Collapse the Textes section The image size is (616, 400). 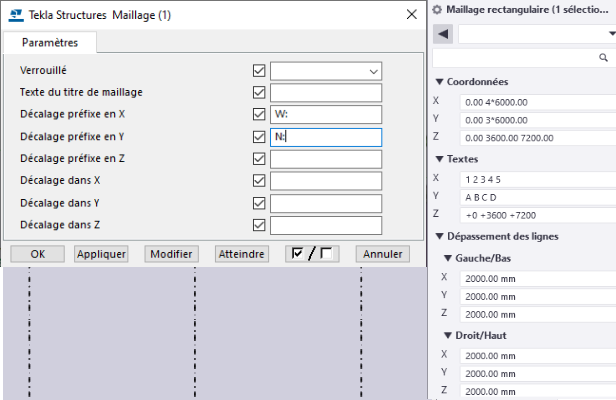click(x=439, y=159)
